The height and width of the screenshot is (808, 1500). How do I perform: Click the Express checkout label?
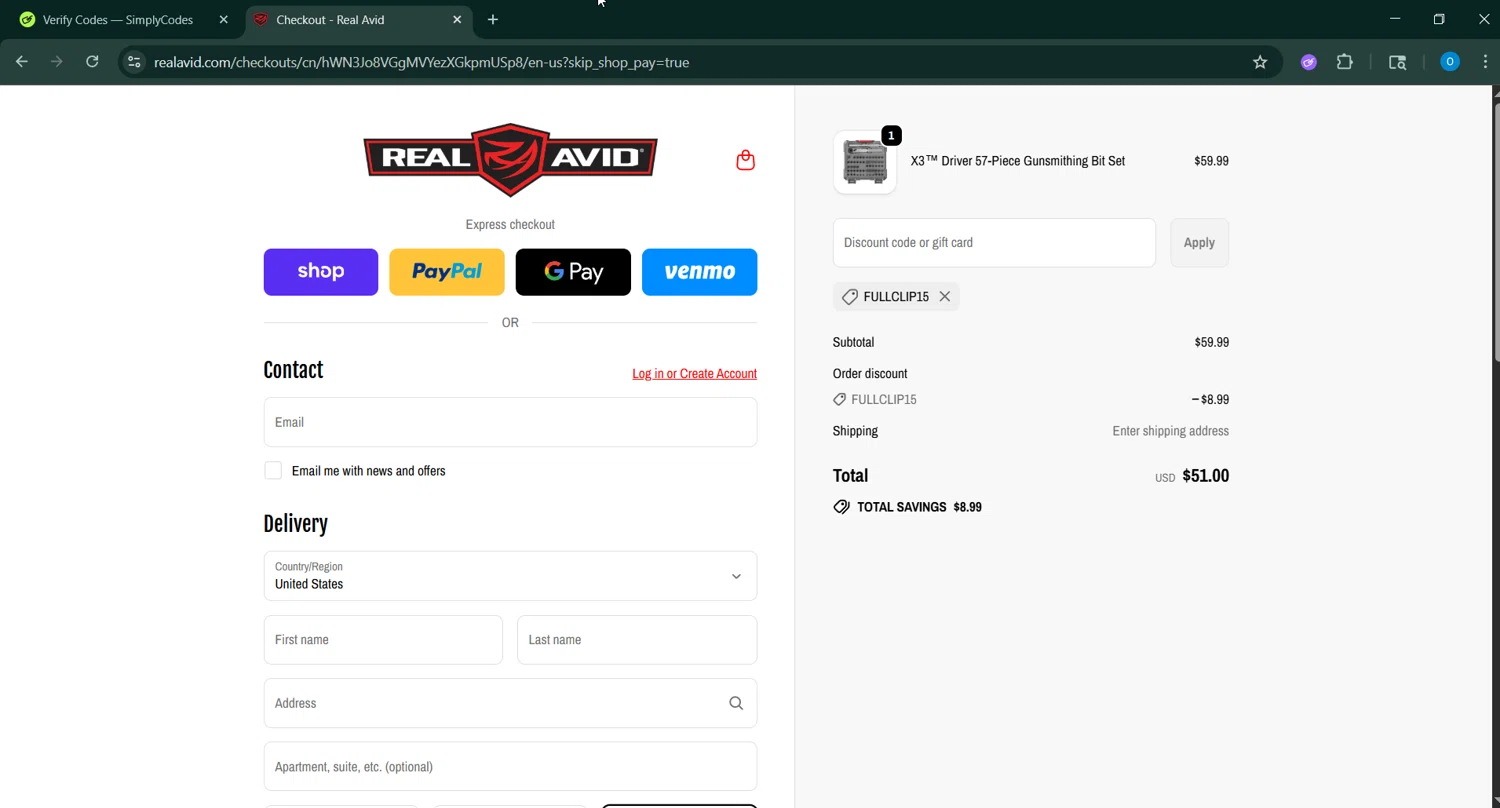pyautogui.click(x=510, y=225)
